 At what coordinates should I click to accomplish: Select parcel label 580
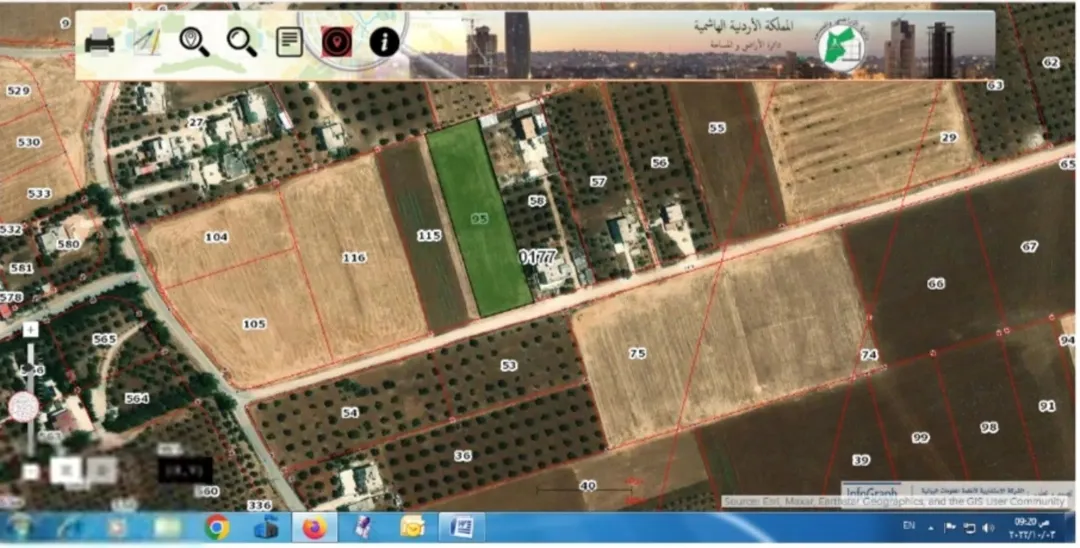tap(69, 244)
